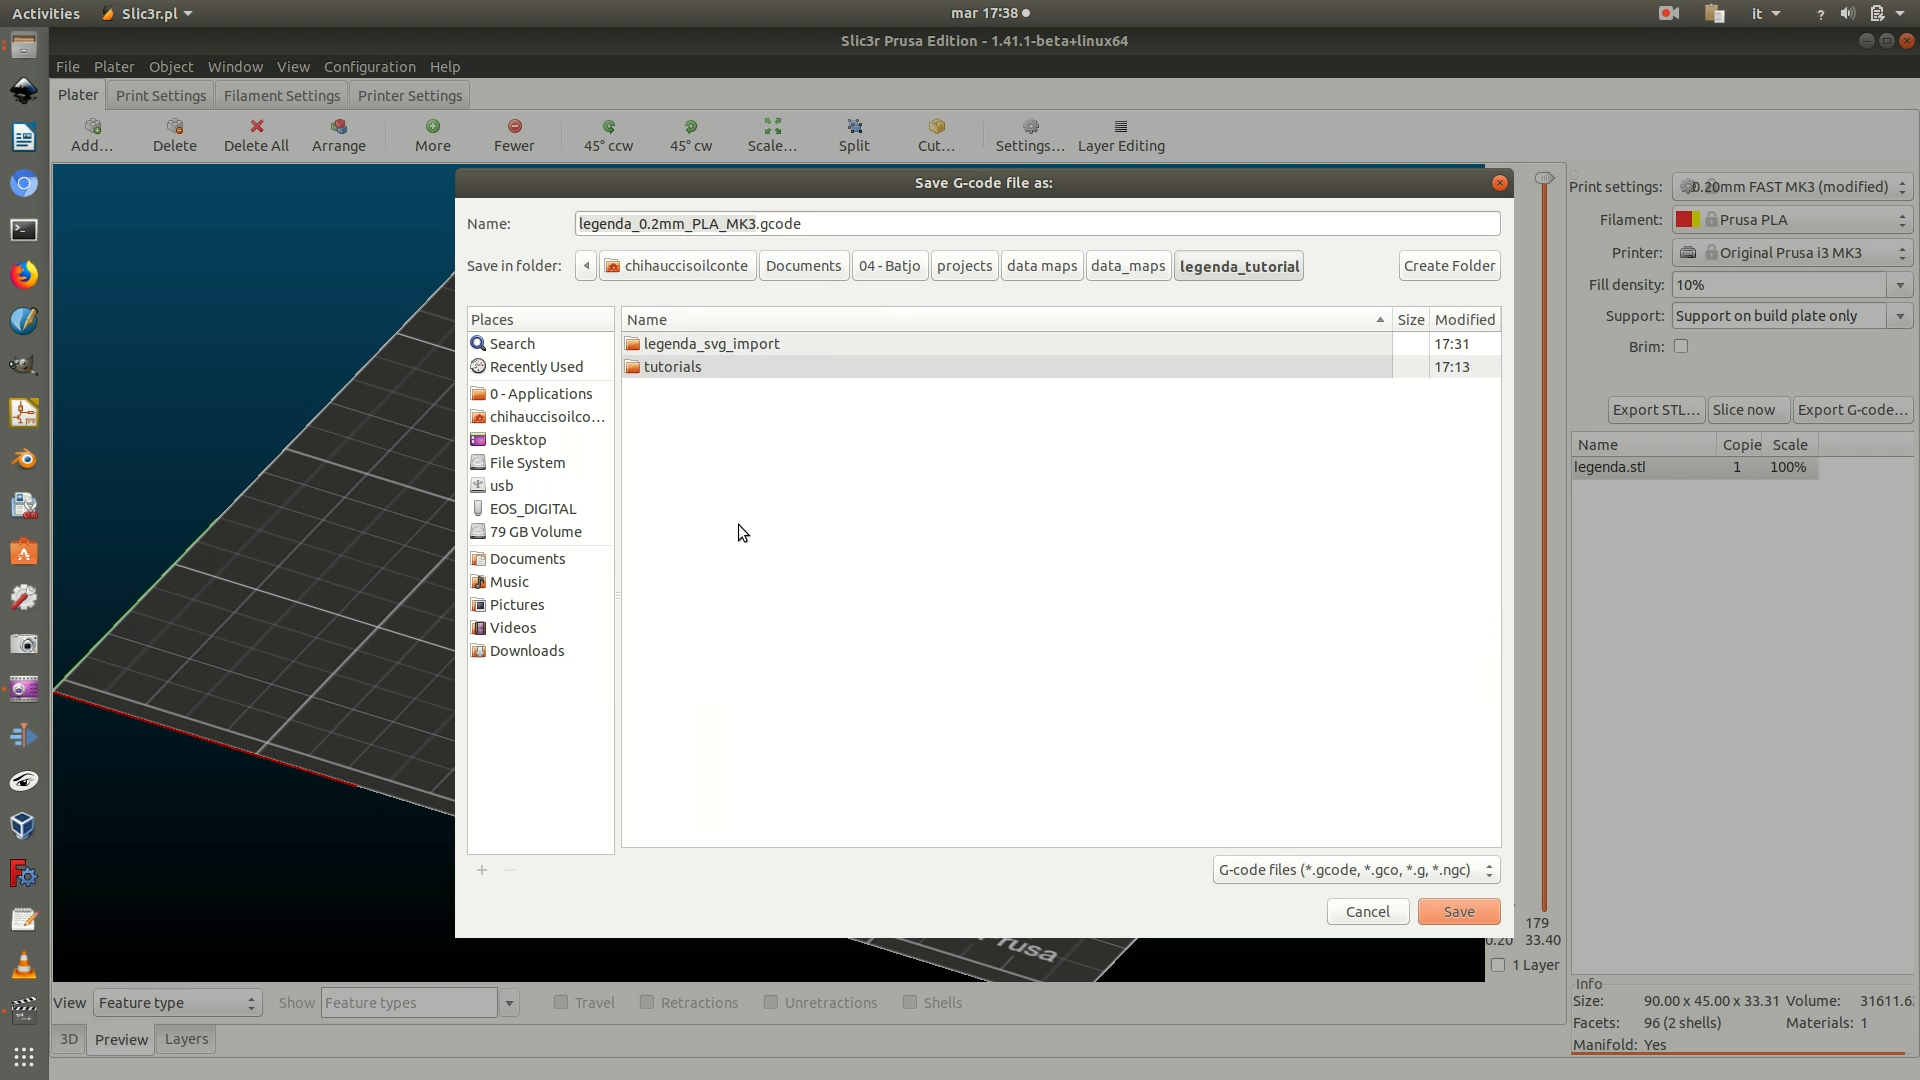This screenshot has width=1920, height=1080.
Task: Open Filament preset dropdown
Action: [1792, 220]
